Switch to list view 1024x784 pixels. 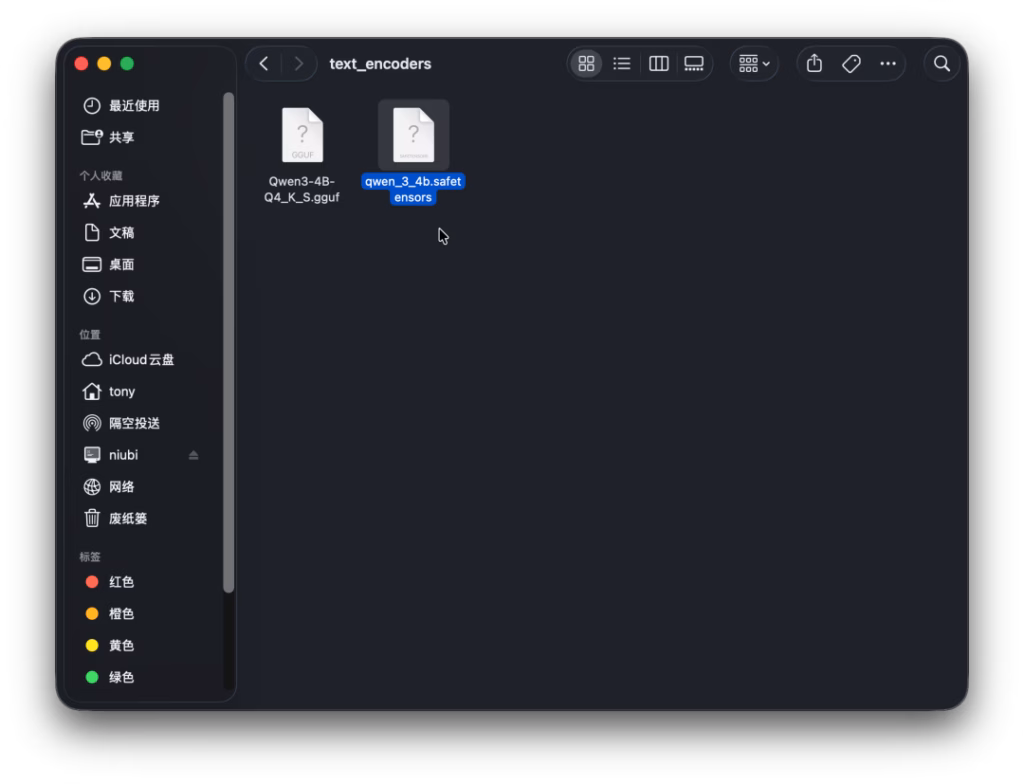point(622,64)
